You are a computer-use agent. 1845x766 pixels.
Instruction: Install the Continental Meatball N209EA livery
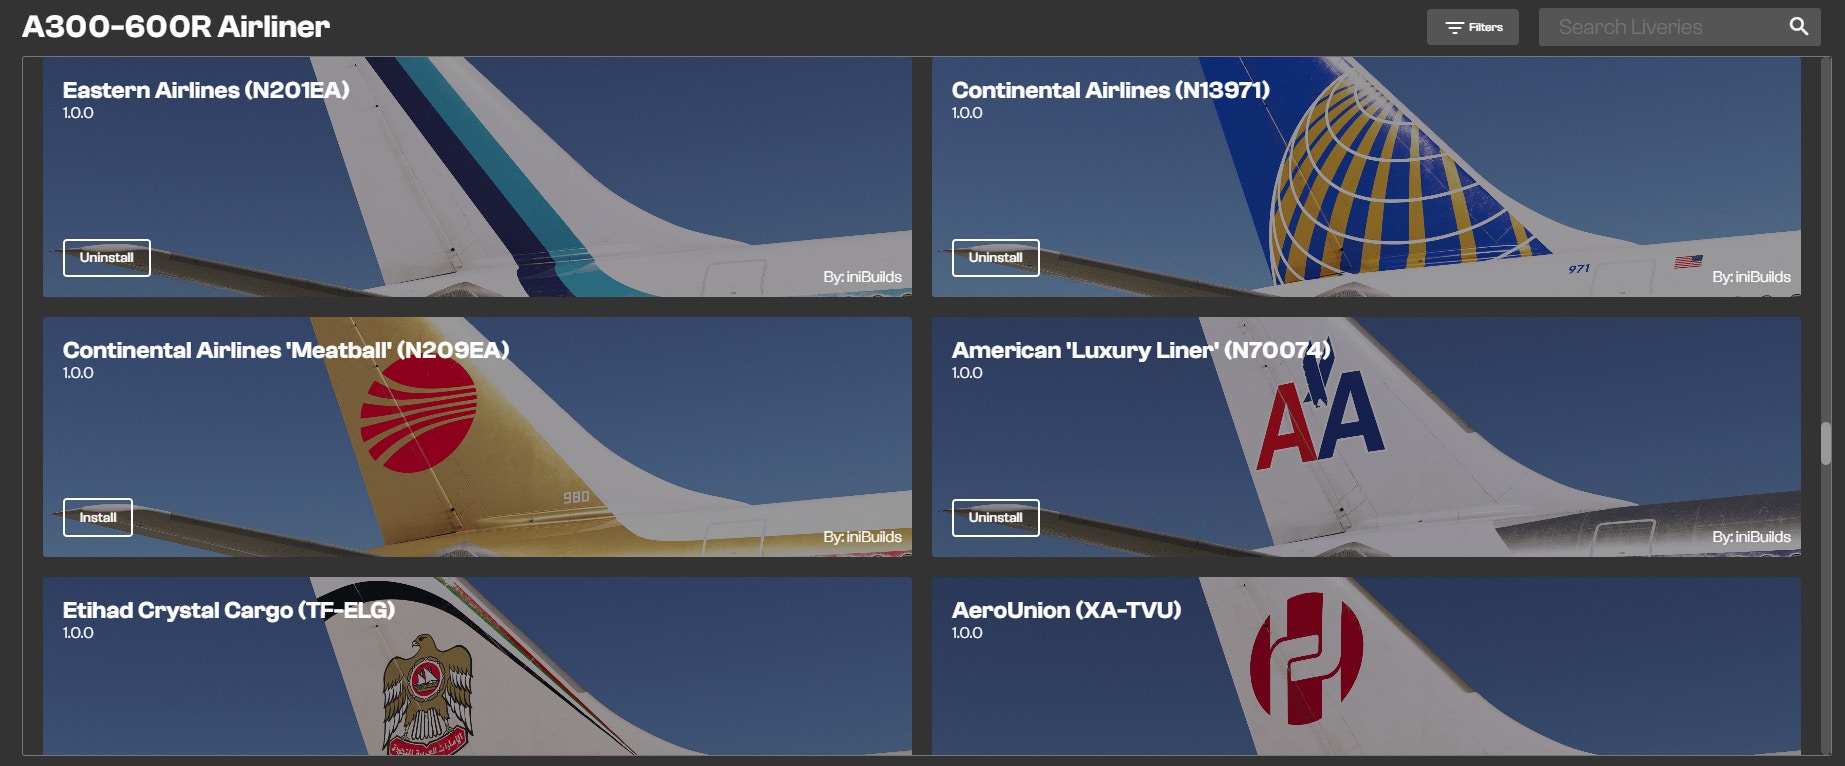[98, 518]
